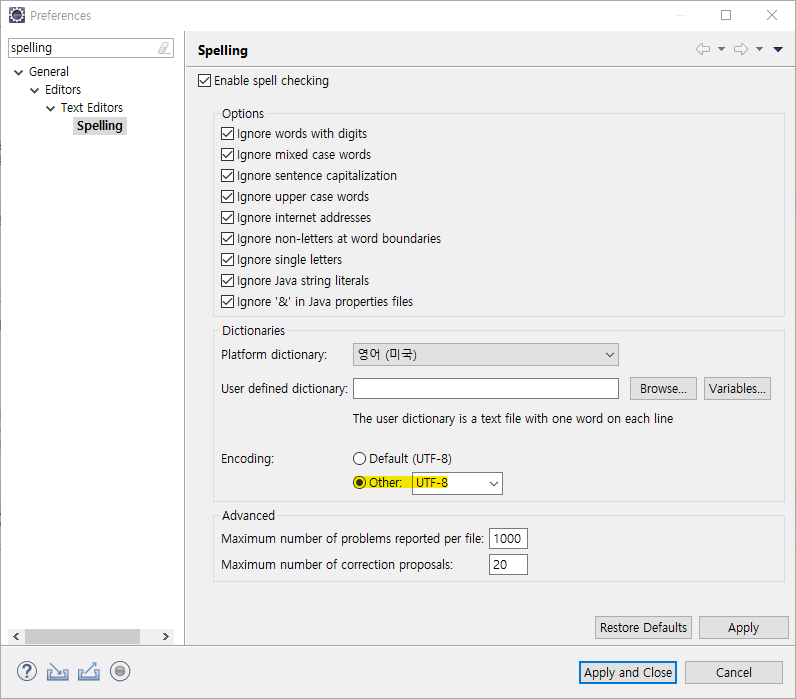Click tree scrollbar right arrow

click(x=165, y=636)
